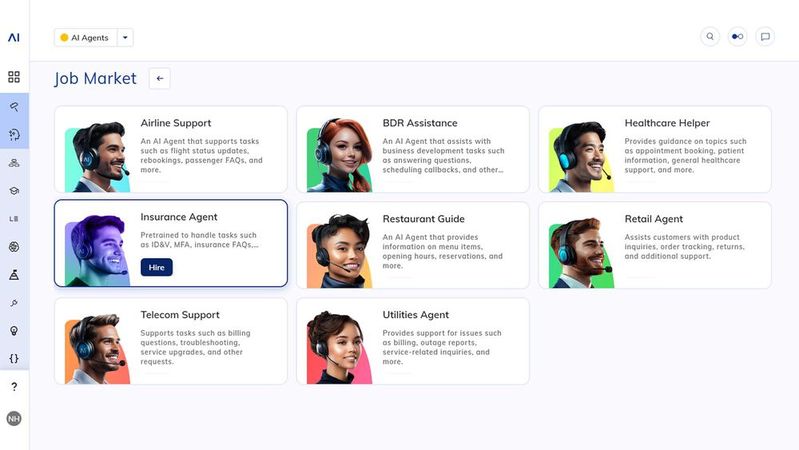Open the team group sidebar icon
Image resolution: width=799 pixels, height=450 pixels.
(x=14, y=163)
